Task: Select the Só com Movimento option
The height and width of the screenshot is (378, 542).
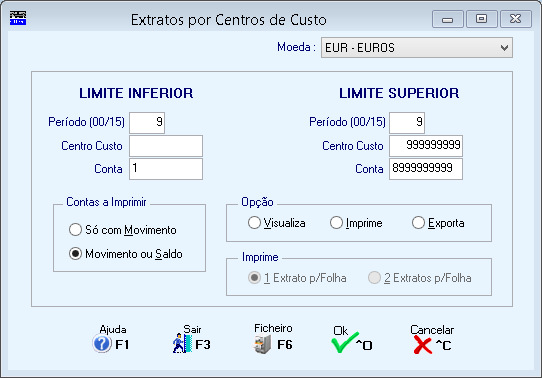Action: tap(75, 229)
